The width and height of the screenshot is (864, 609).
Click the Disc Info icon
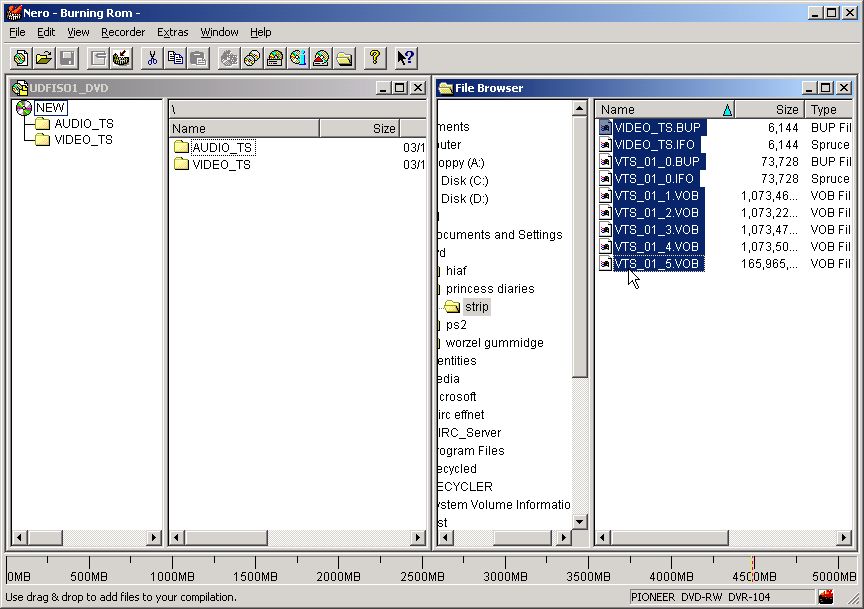(298, 58)
